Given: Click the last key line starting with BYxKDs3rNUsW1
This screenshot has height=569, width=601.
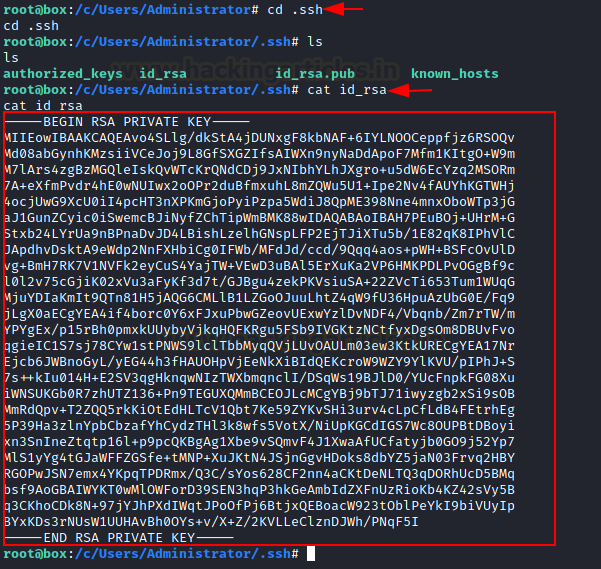Looking at the screenshot, I should click(211, 521).
